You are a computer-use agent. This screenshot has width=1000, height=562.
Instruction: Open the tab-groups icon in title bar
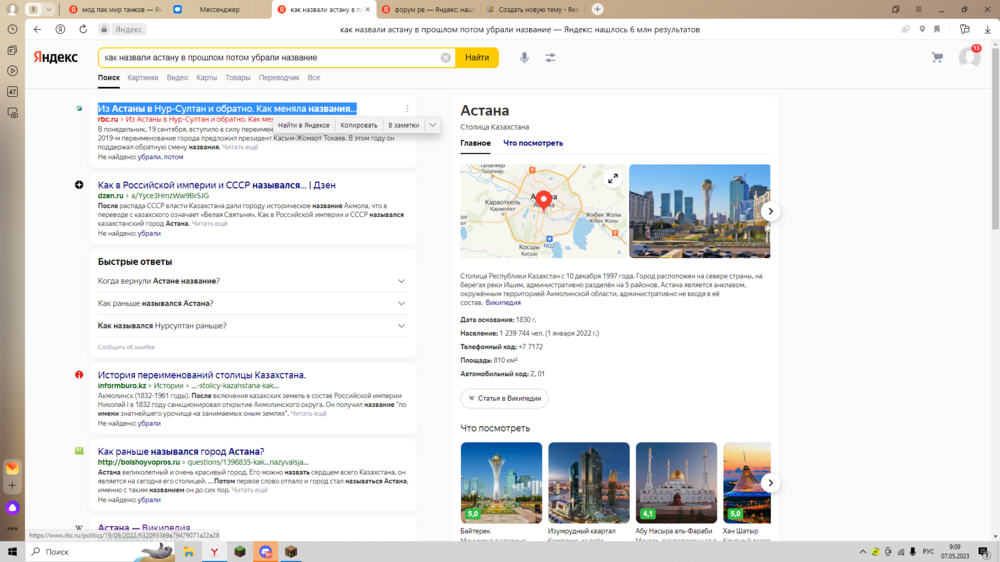pyautogui.click(x=895, y=9)
